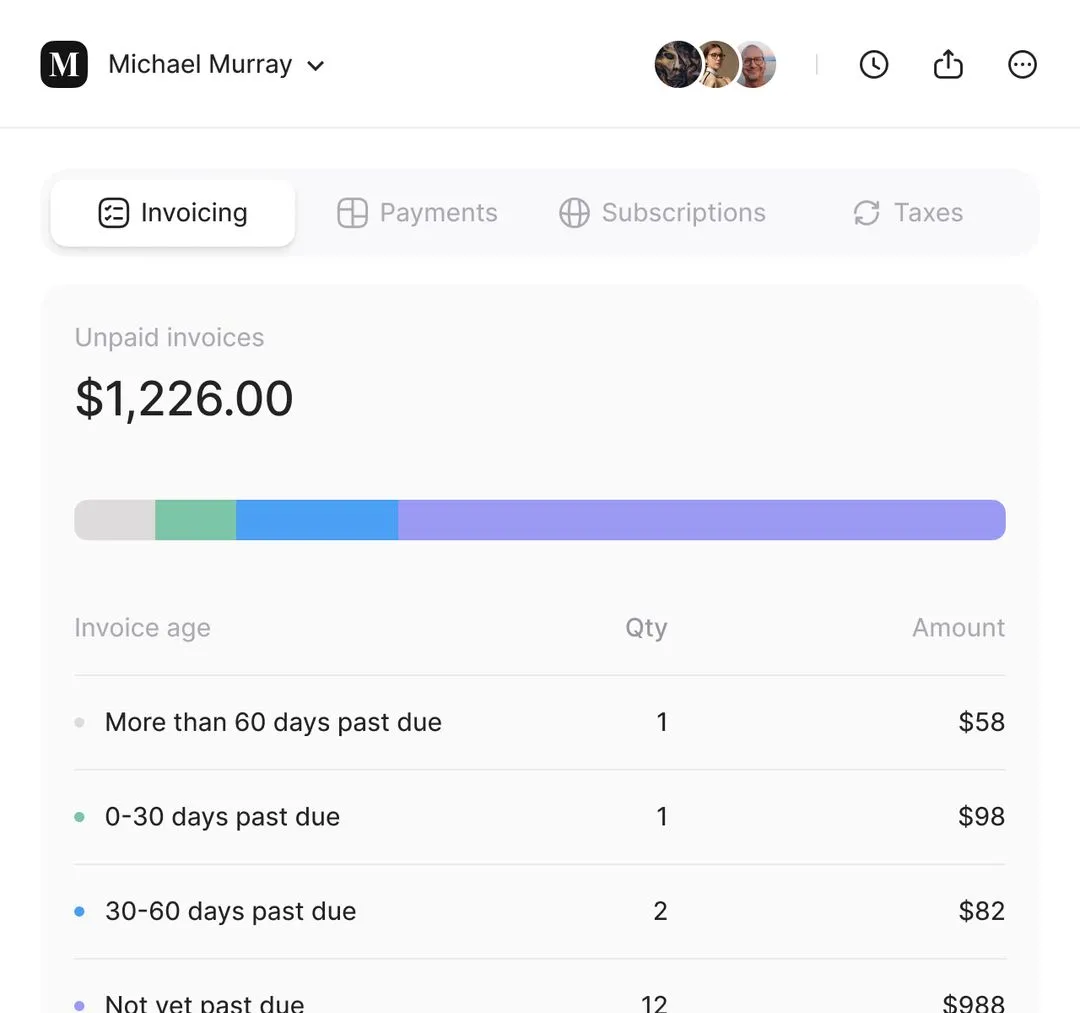Image resolution: width=1080 pixels, height=1013 pixels.
Task: Click the Subscriptions globe icon
Action: pyautogui.click(x=574, y=213)
